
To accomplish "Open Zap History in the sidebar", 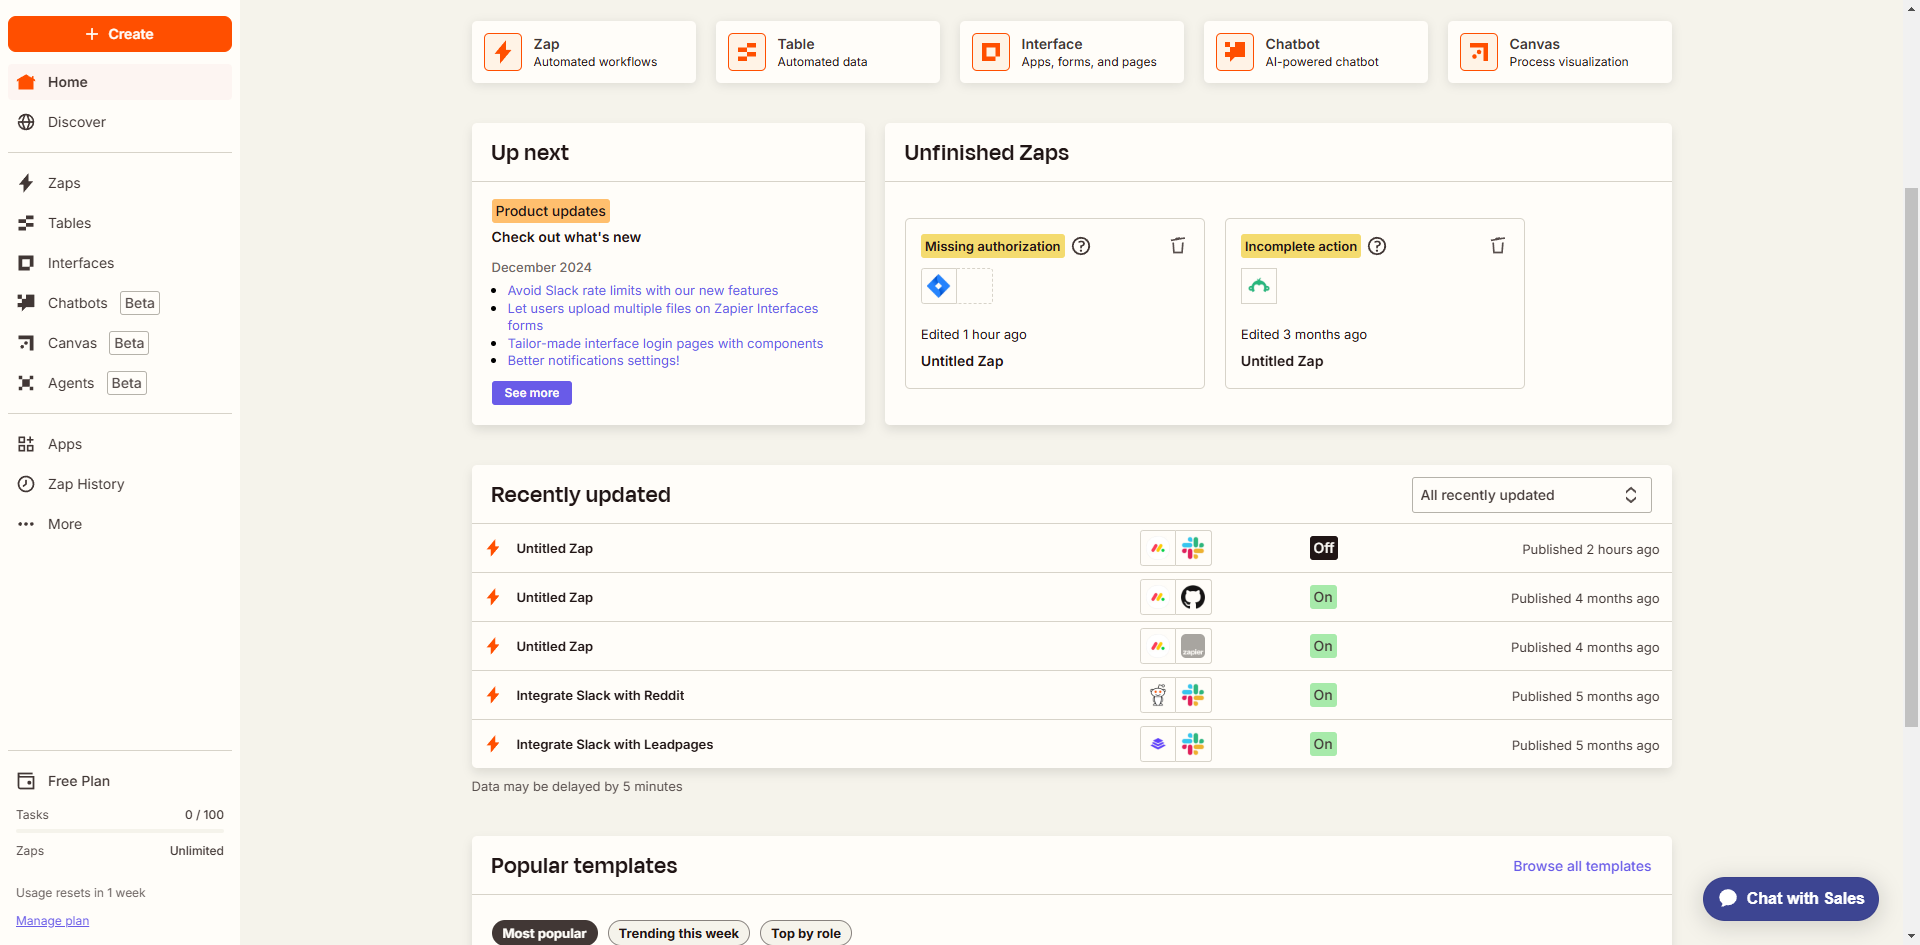I will [120, 484].
